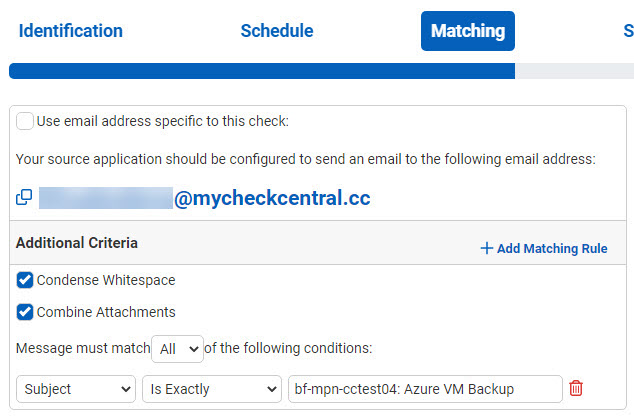
Task: Uncheck Condense Whitespace
Action: (x=25, y=280)
